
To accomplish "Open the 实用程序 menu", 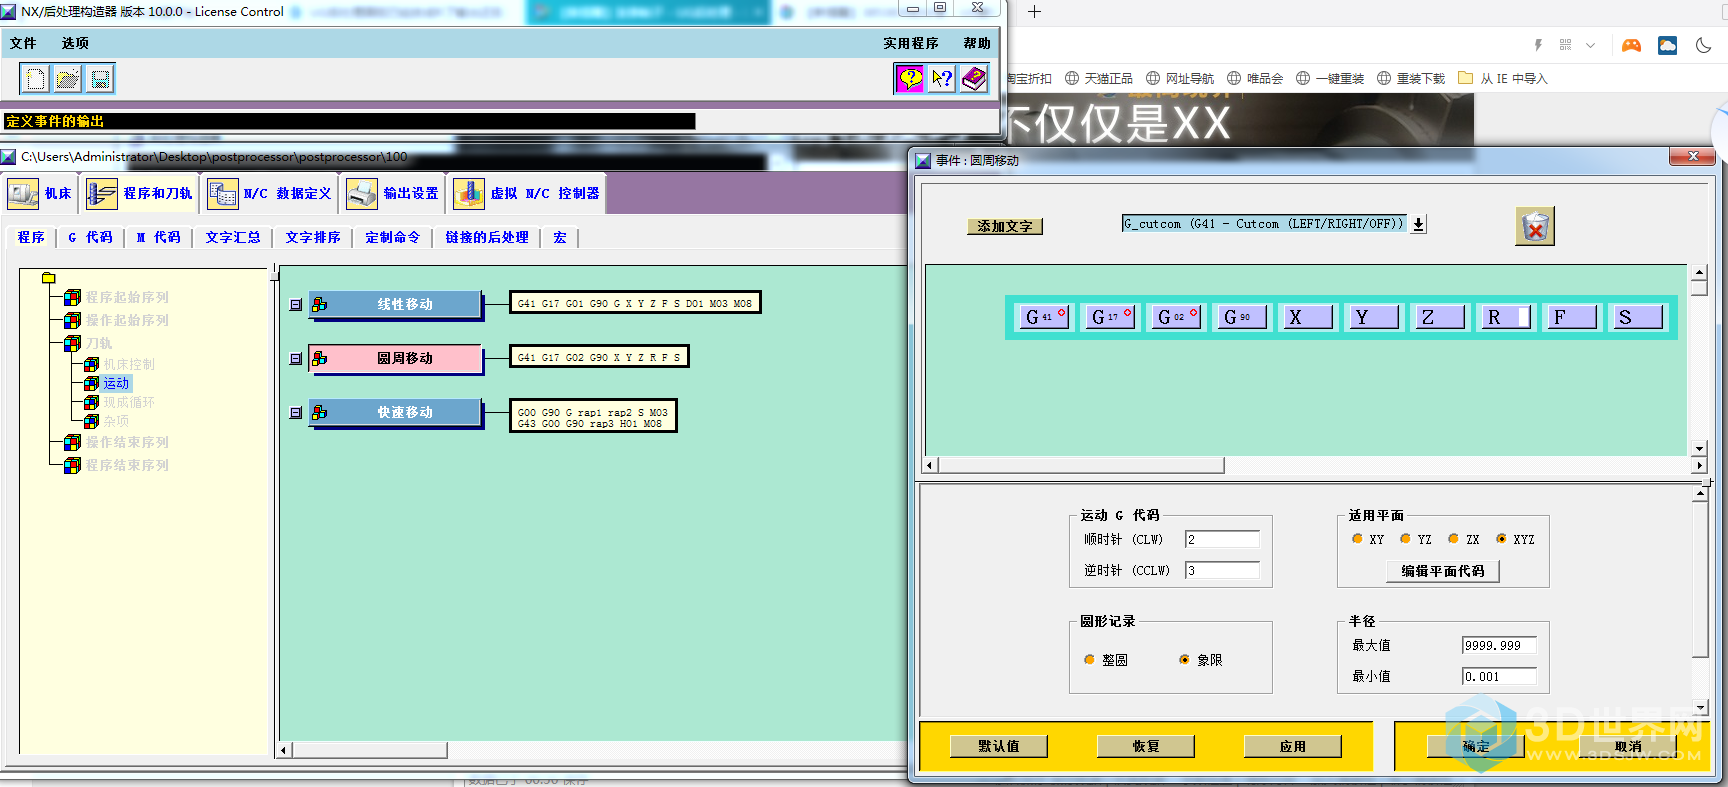I will 910,43.
